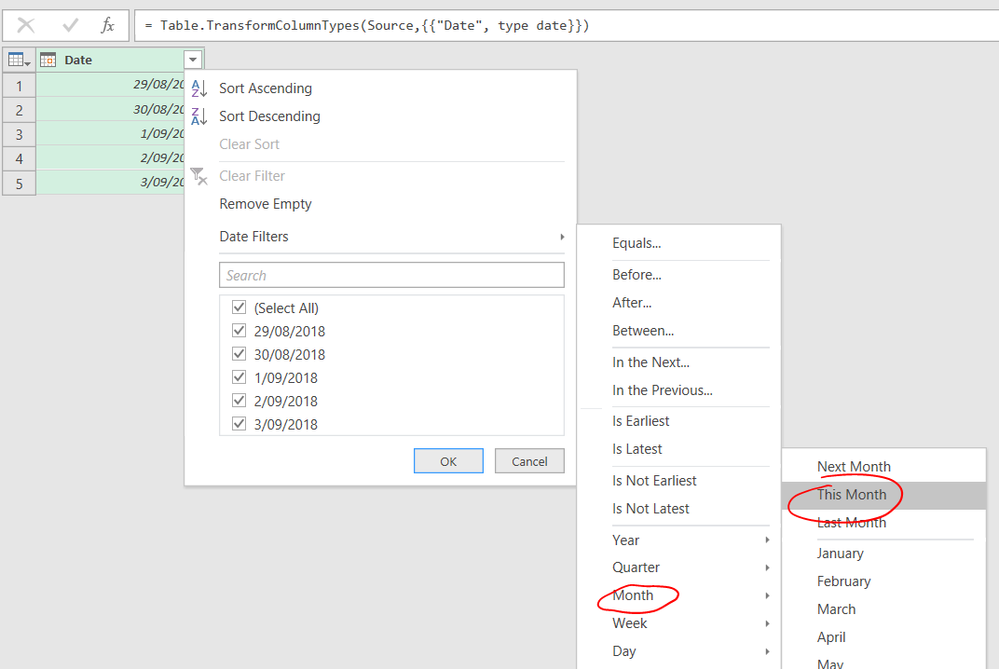Image resolution: width=999 pixels, height=669 pixels.
Task: Pick the Is Not Latest filter
Action: (x=650, y=509)
